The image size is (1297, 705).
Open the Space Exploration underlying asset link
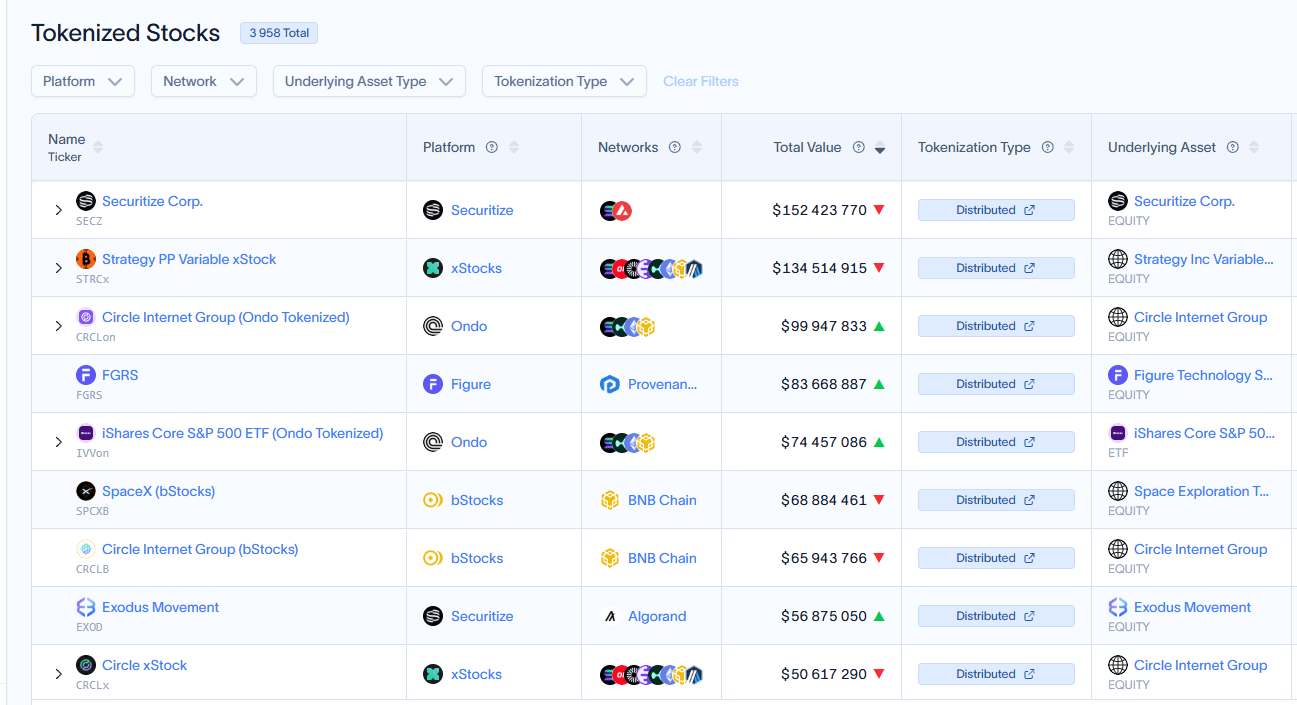tap(1203, 491)
